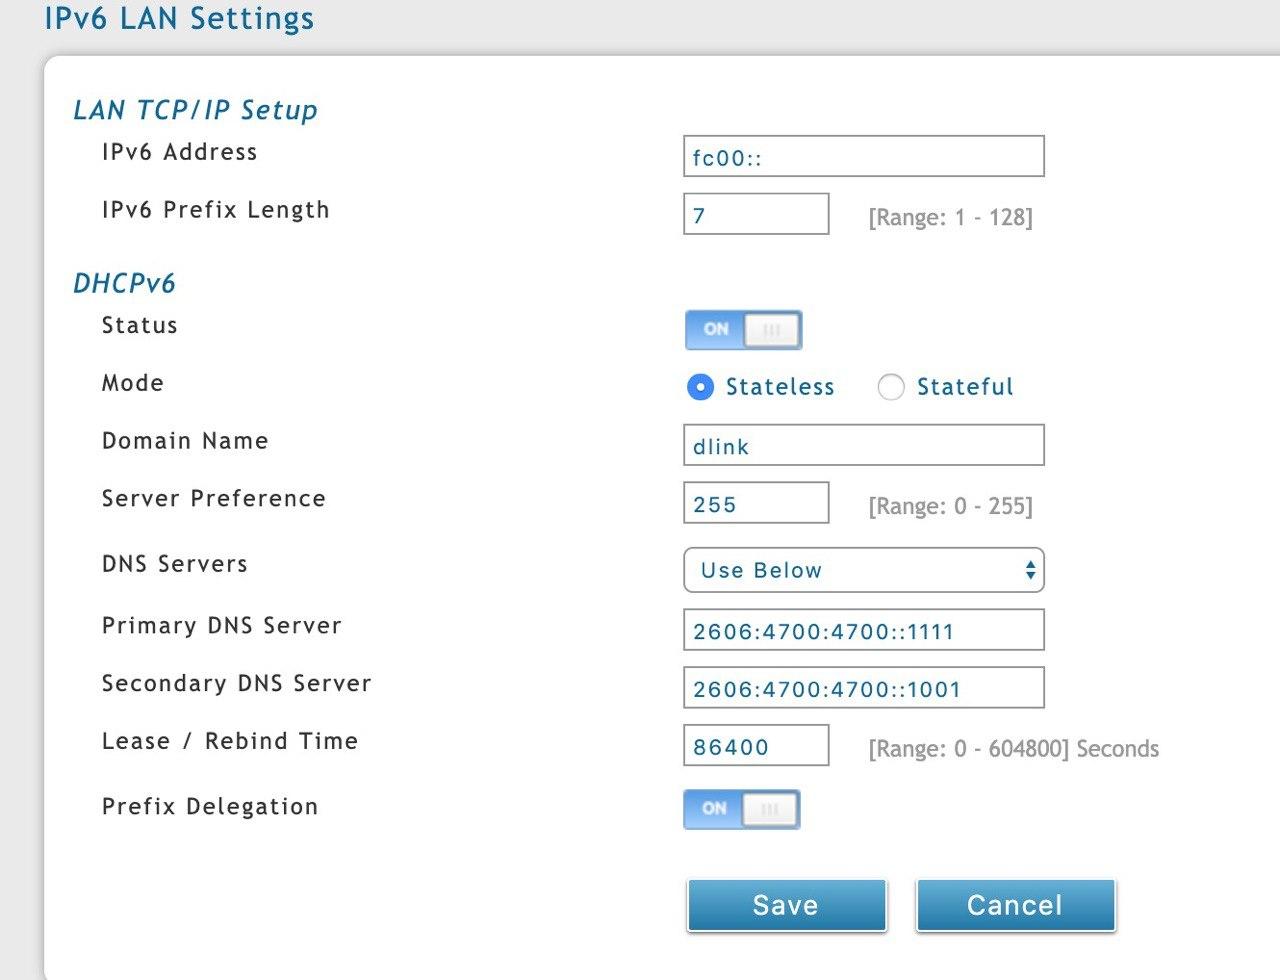Edit the Domain Name field

coord(863,446)
